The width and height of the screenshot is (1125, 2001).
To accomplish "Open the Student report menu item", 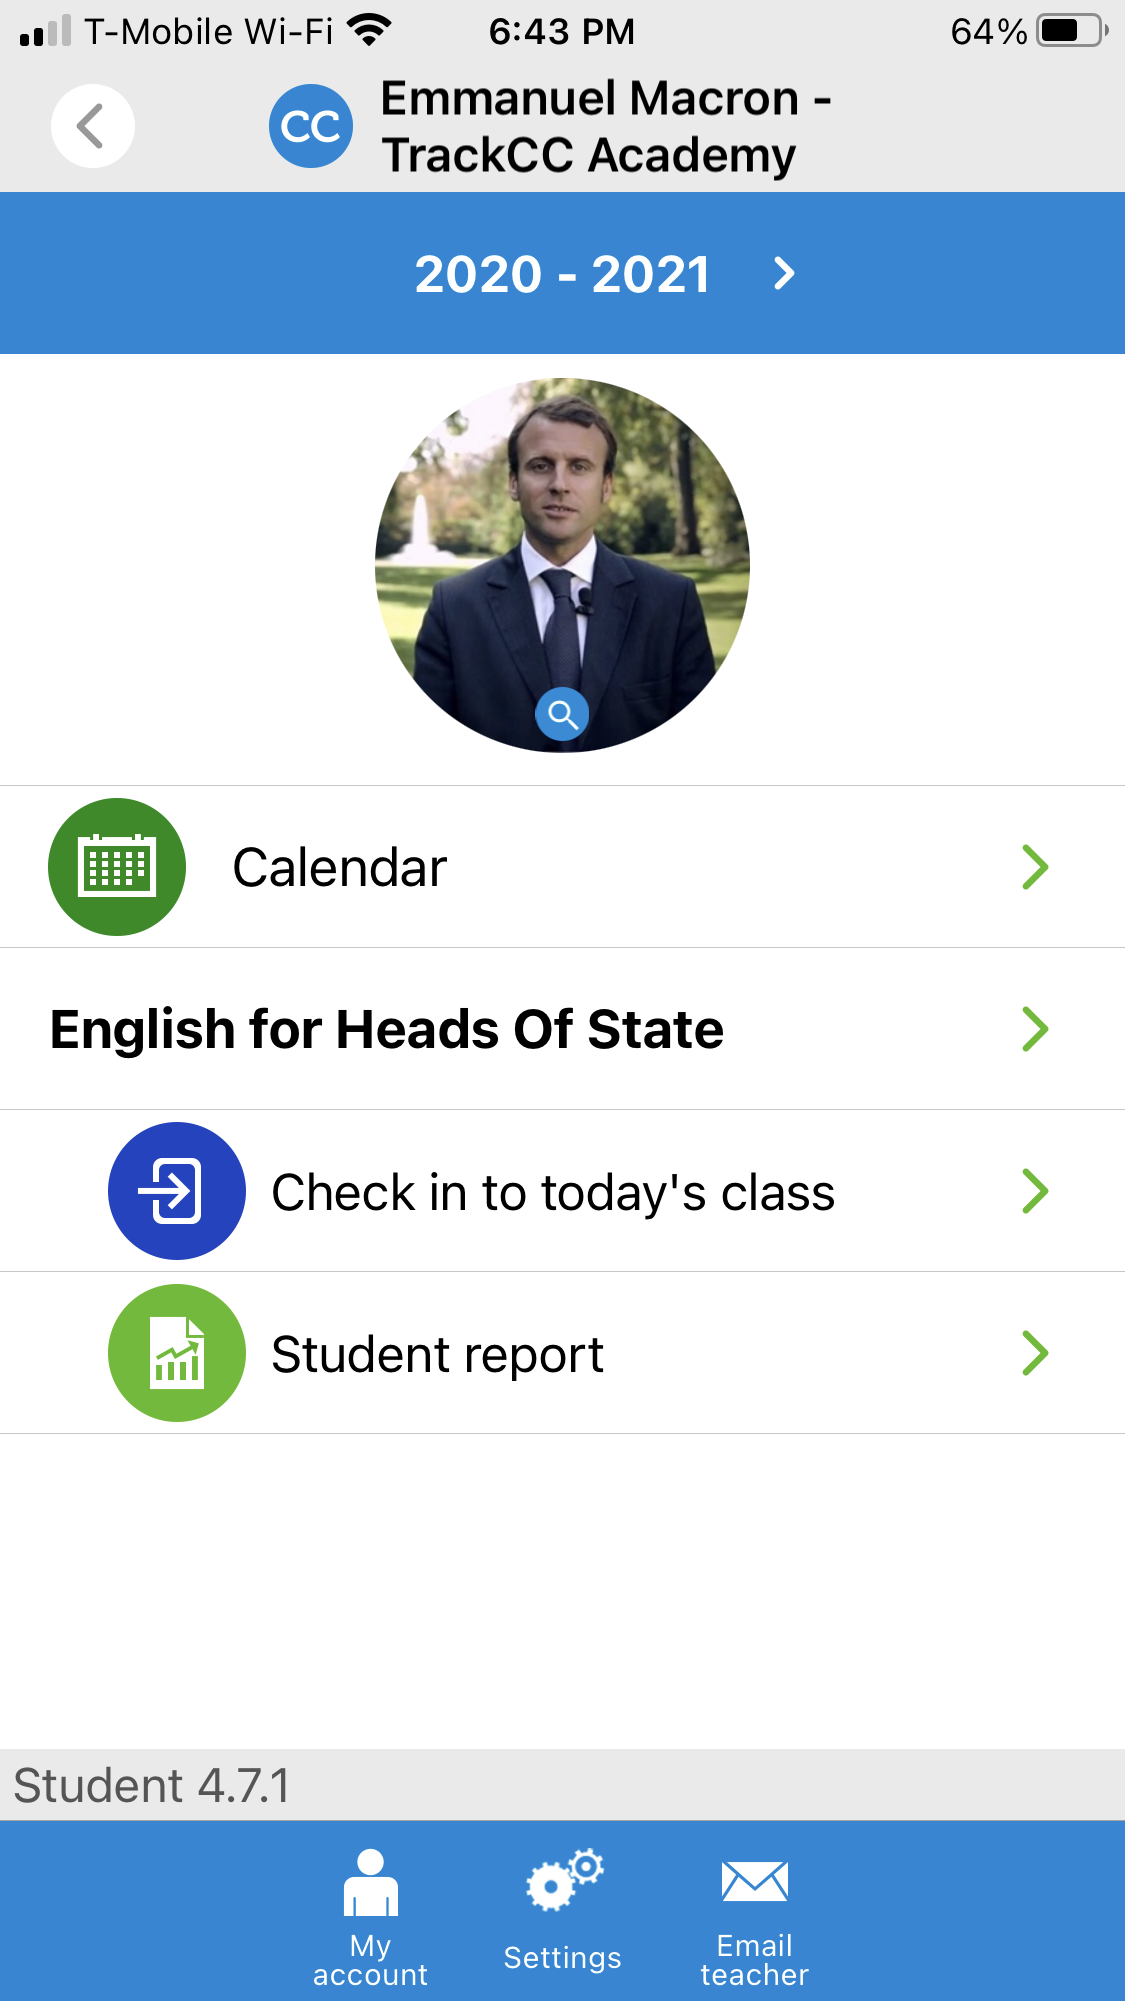I will pyautogui.click(x=437, y=1355).
